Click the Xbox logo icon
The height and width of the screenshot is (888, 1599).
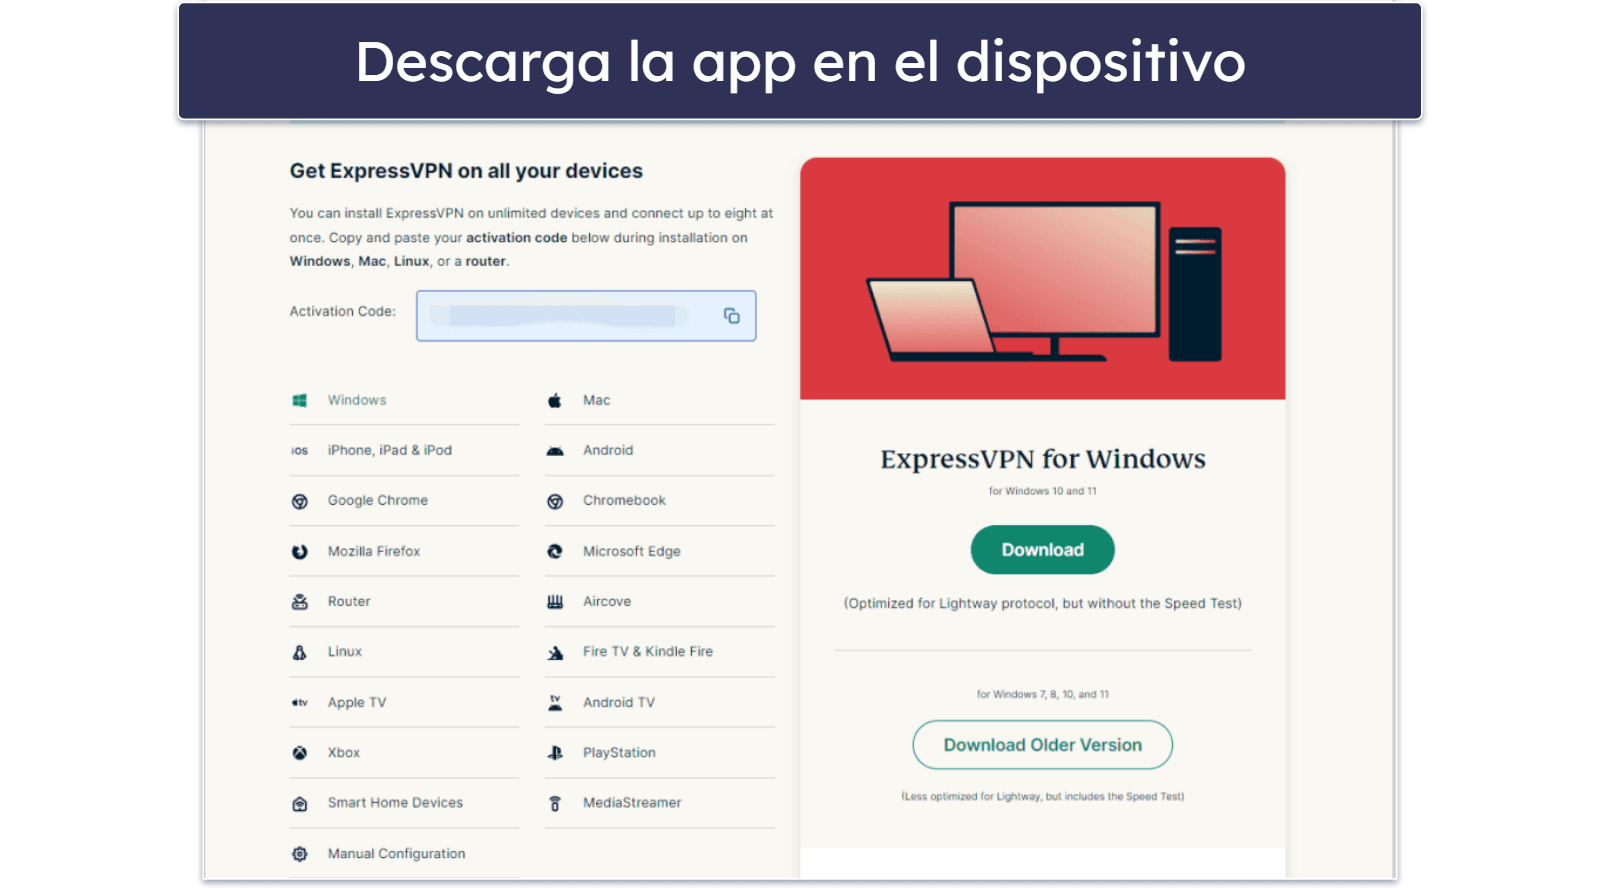pyautogui.click(x=299, y=753)
